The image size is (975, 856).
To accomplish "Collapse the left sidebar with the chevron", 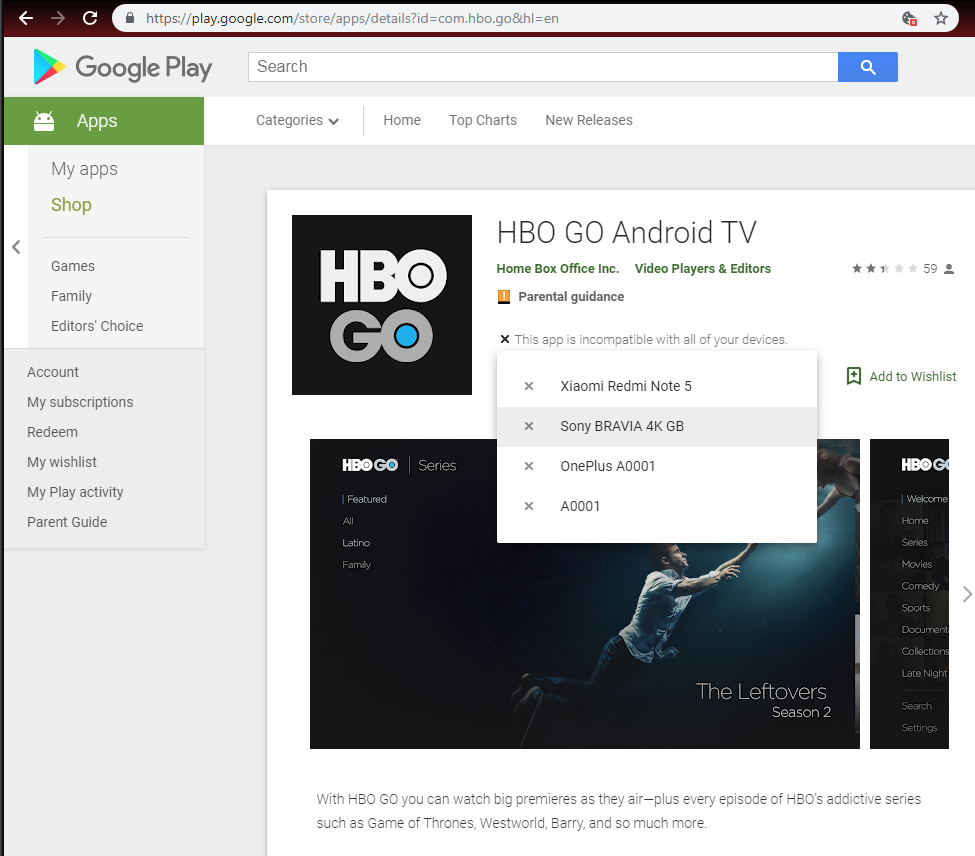I will 16,247.
